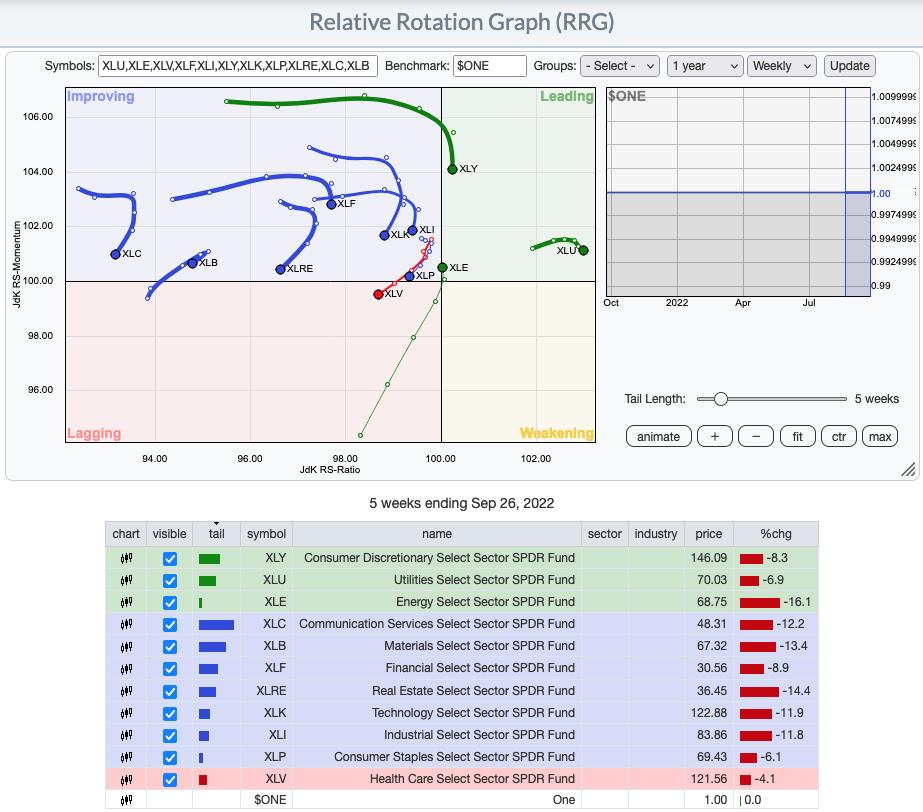Image resolution: width=923 pixels, height=812 pixels.
Task: Click the XLRE endpoint marker on the graph
Action: coord(280,269)
